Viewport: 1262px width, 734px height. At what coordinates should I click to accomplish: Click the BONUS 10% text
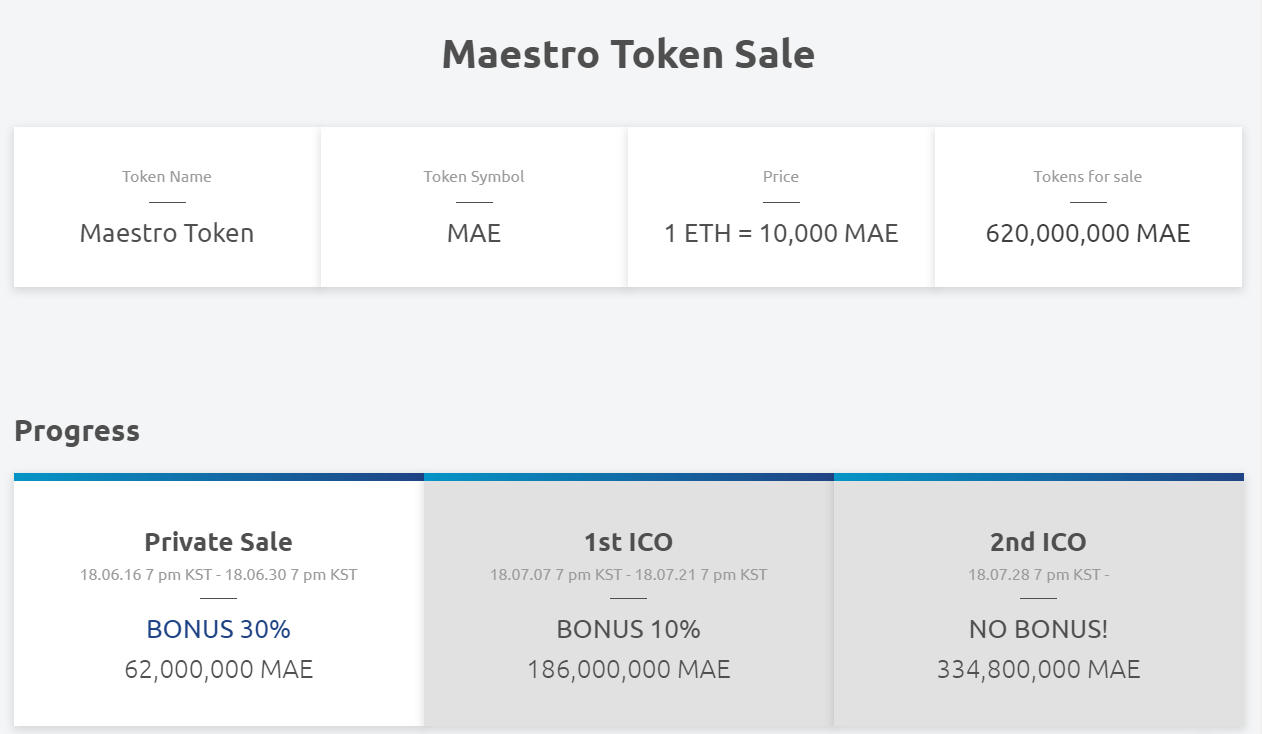click(628, 629)
